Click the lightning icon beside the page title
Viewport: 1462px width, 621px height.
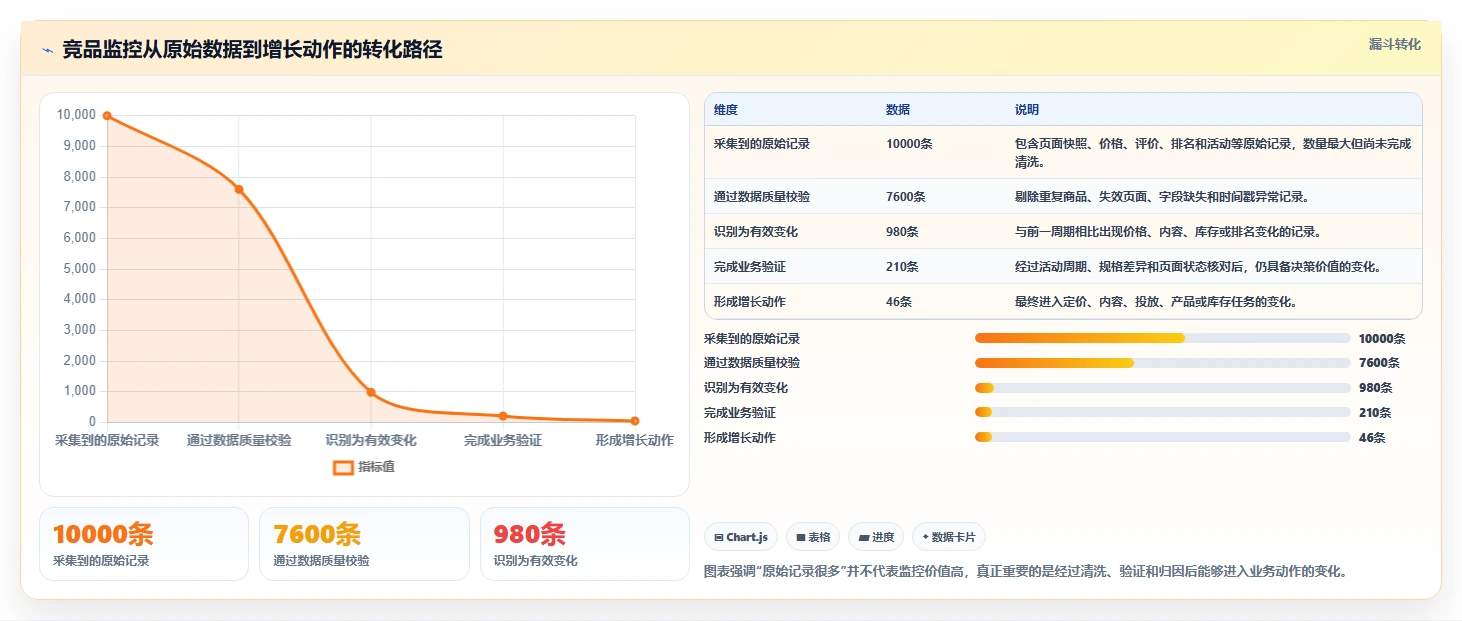click(47, 50)
